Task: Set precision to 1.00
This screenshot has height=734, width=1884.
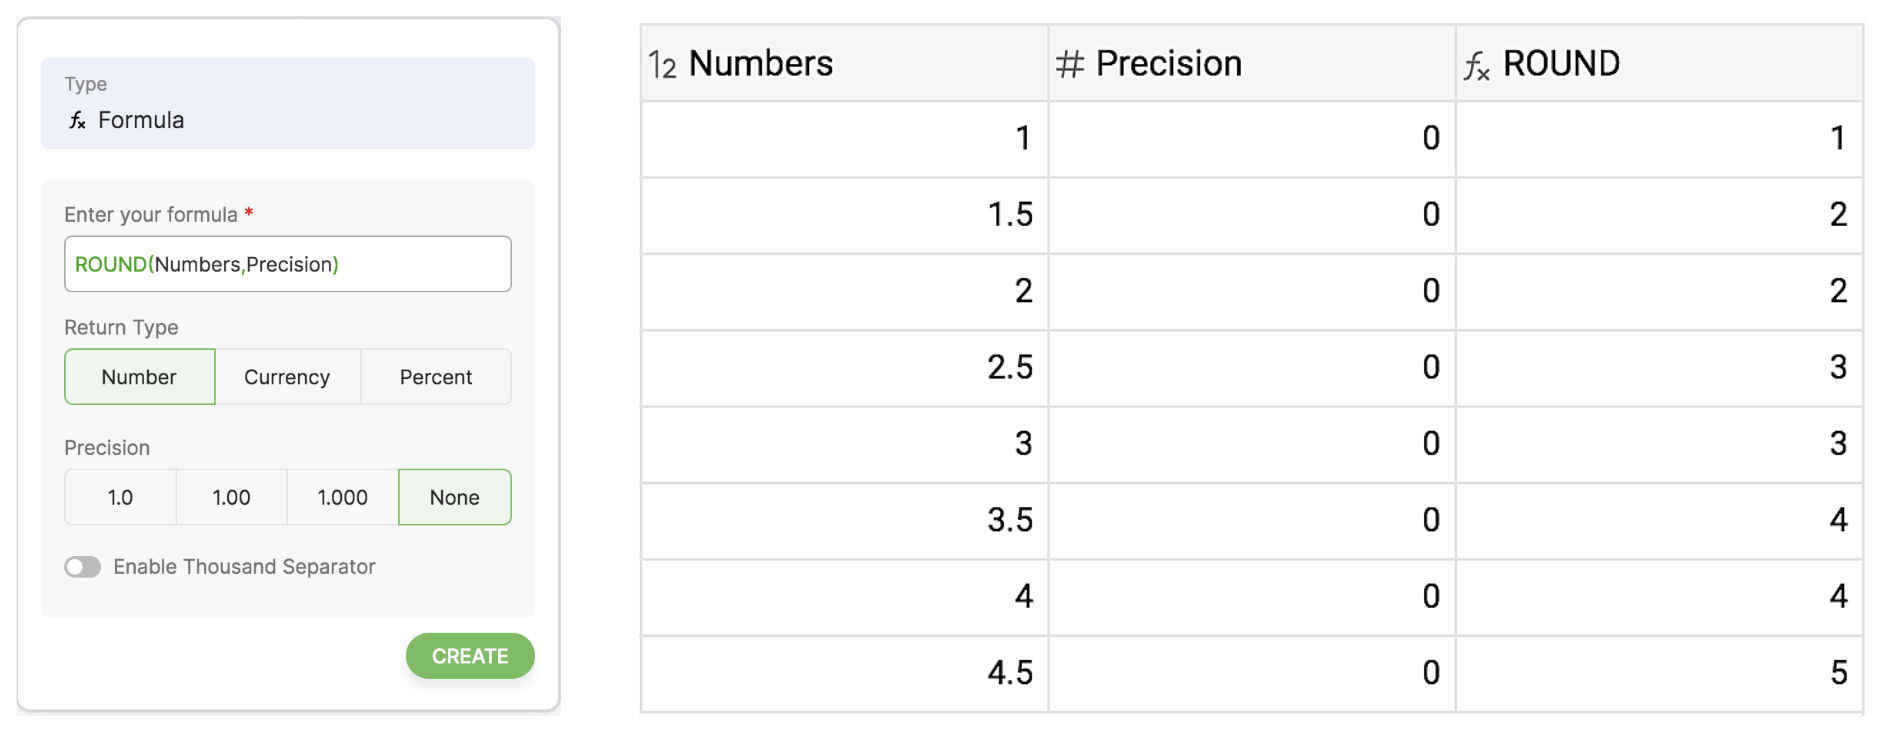Action: pyautogui.click(x=231, y=497)
